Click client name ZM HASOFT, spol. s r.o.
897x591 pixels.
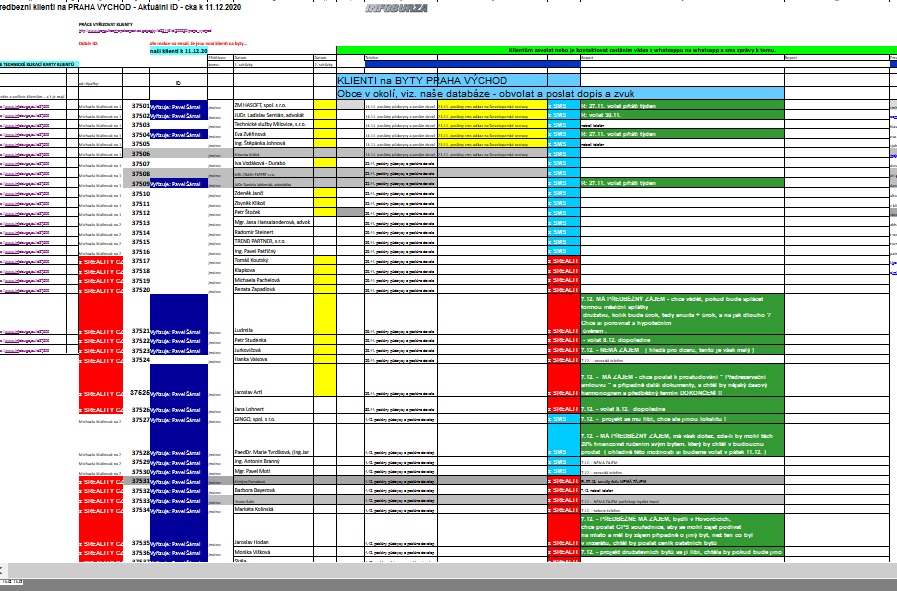click(x=260, y=105)
